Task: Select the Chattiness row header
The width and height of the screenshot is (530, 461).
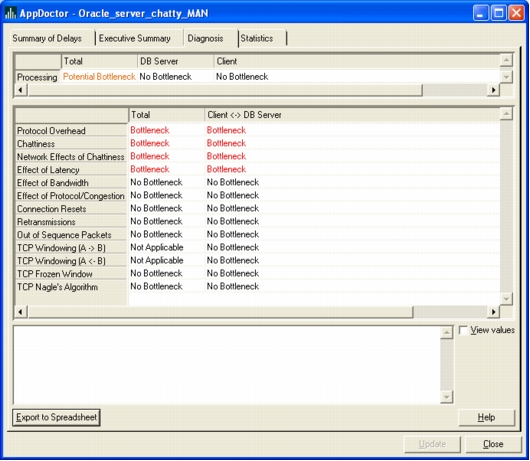Action: point(71,144)
